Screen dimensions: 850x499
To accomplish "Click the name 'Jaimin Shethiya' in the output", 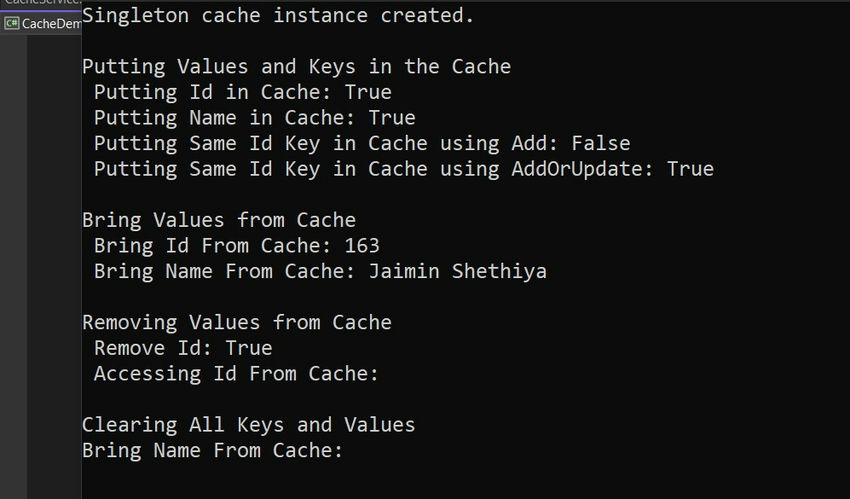I will pos(458,271).
